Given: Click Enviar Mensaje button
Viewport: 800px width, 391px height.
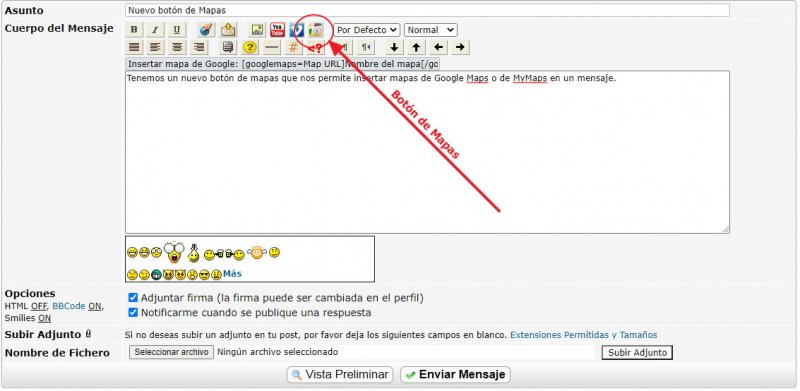Looking at the screenshot, I should (x=455, y=375).
